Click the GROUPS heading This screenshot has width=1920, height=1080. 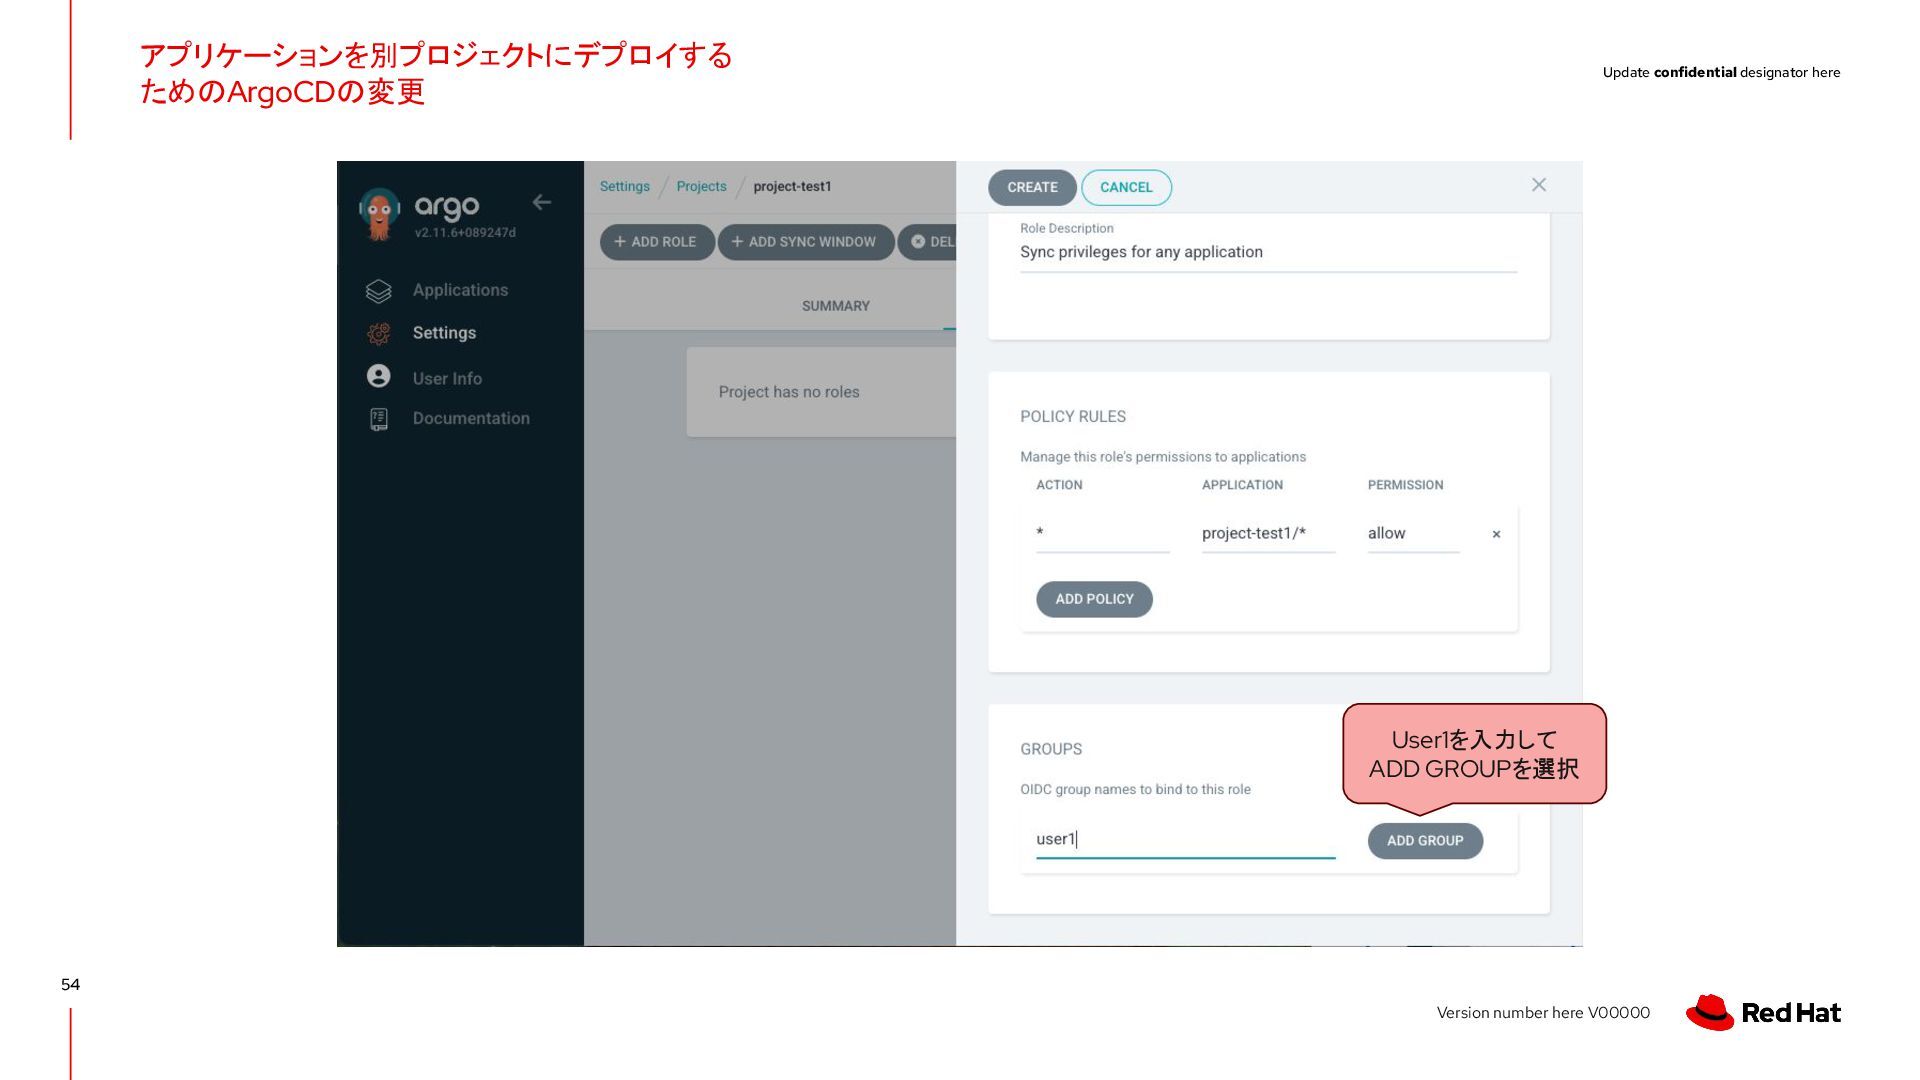(1051, 749)
